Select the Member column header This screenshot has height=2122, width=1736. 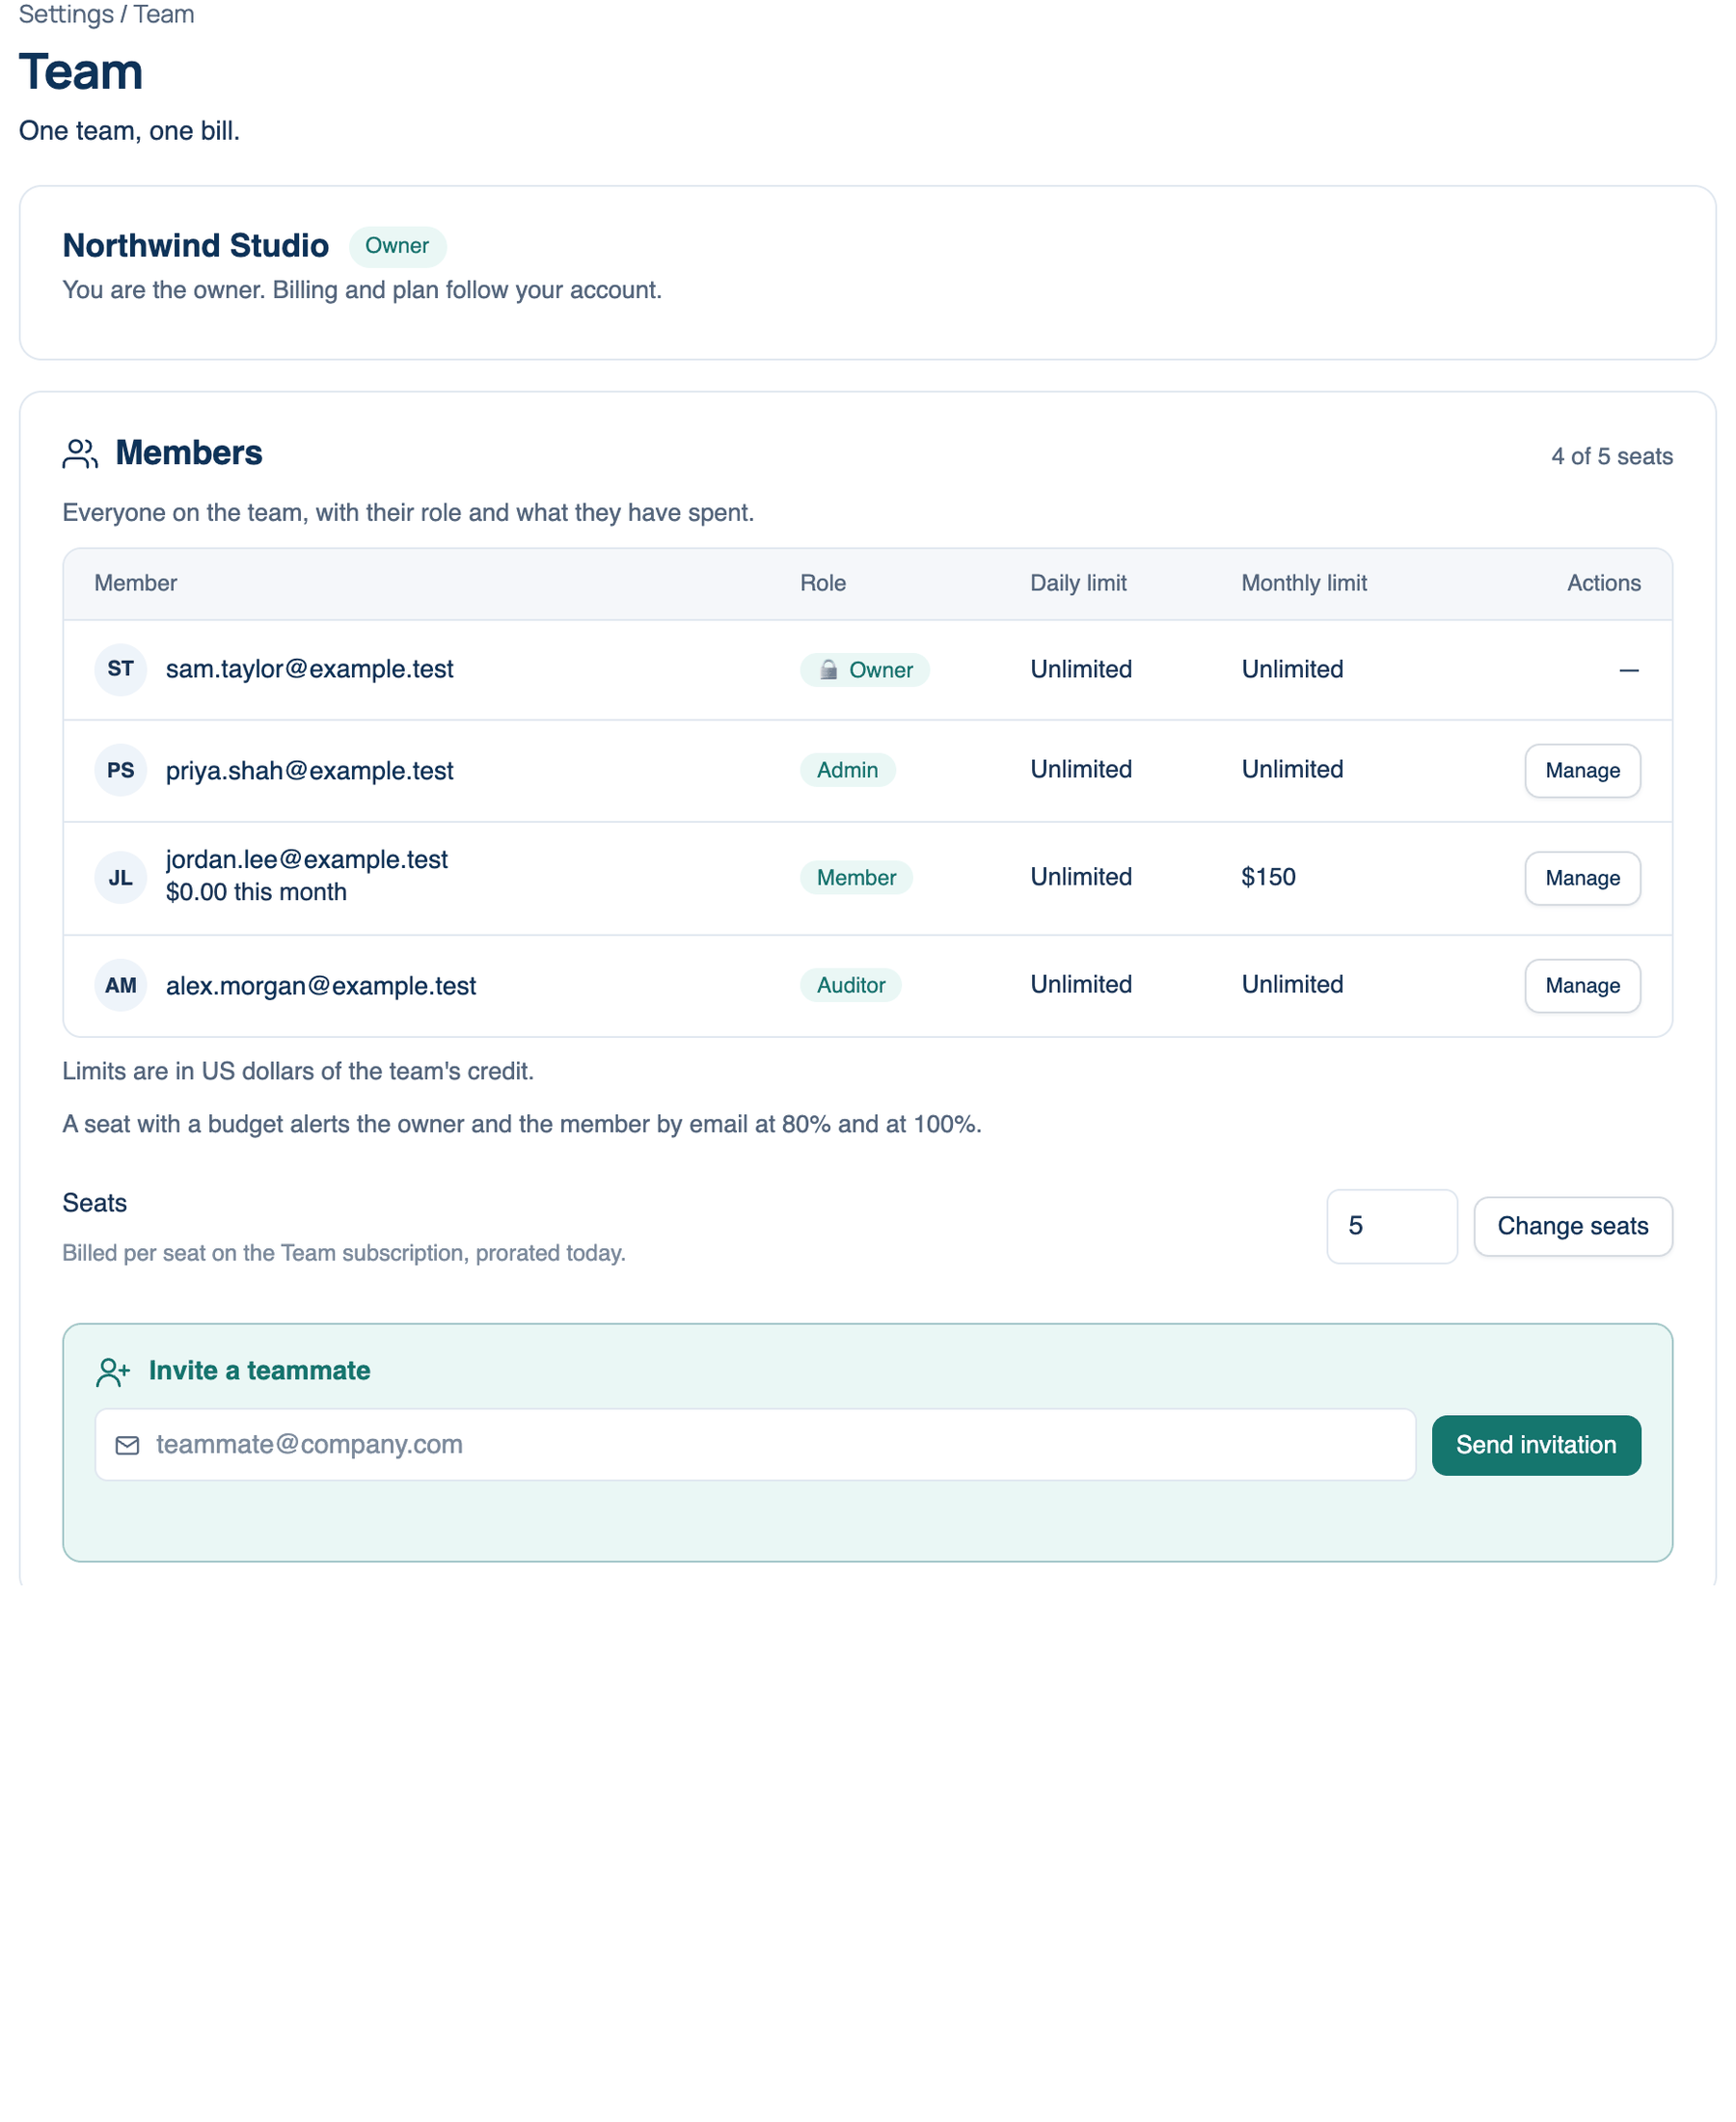point(135,583)
